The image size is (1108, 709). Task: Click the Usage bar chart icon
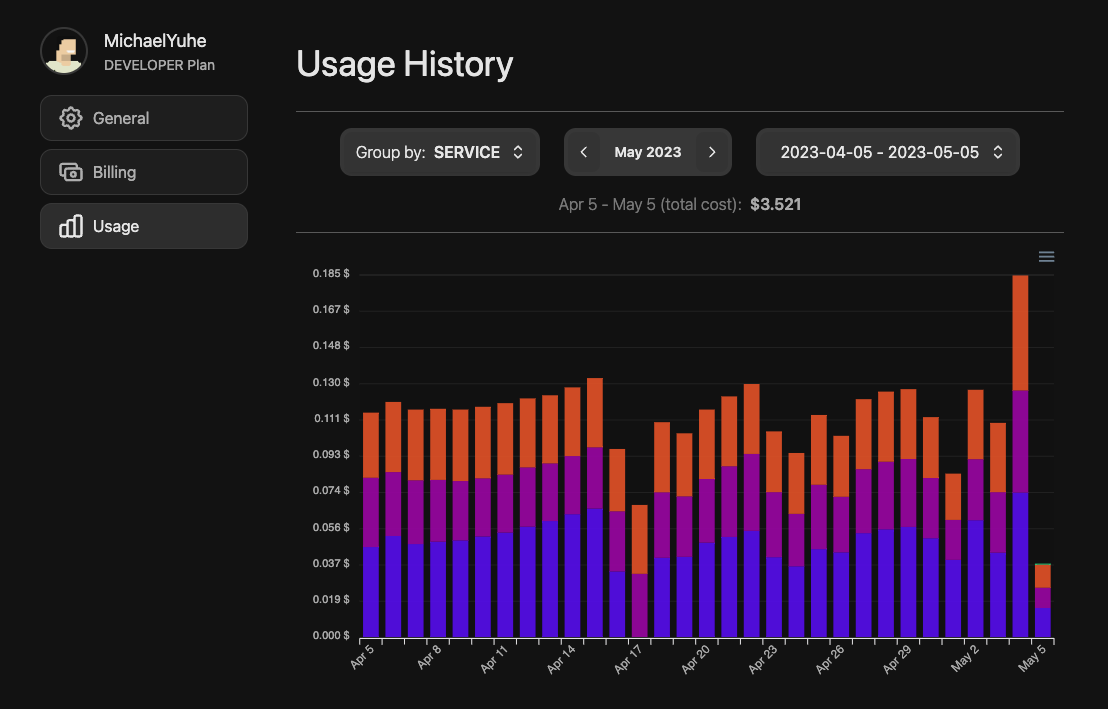tap(70, 226)
